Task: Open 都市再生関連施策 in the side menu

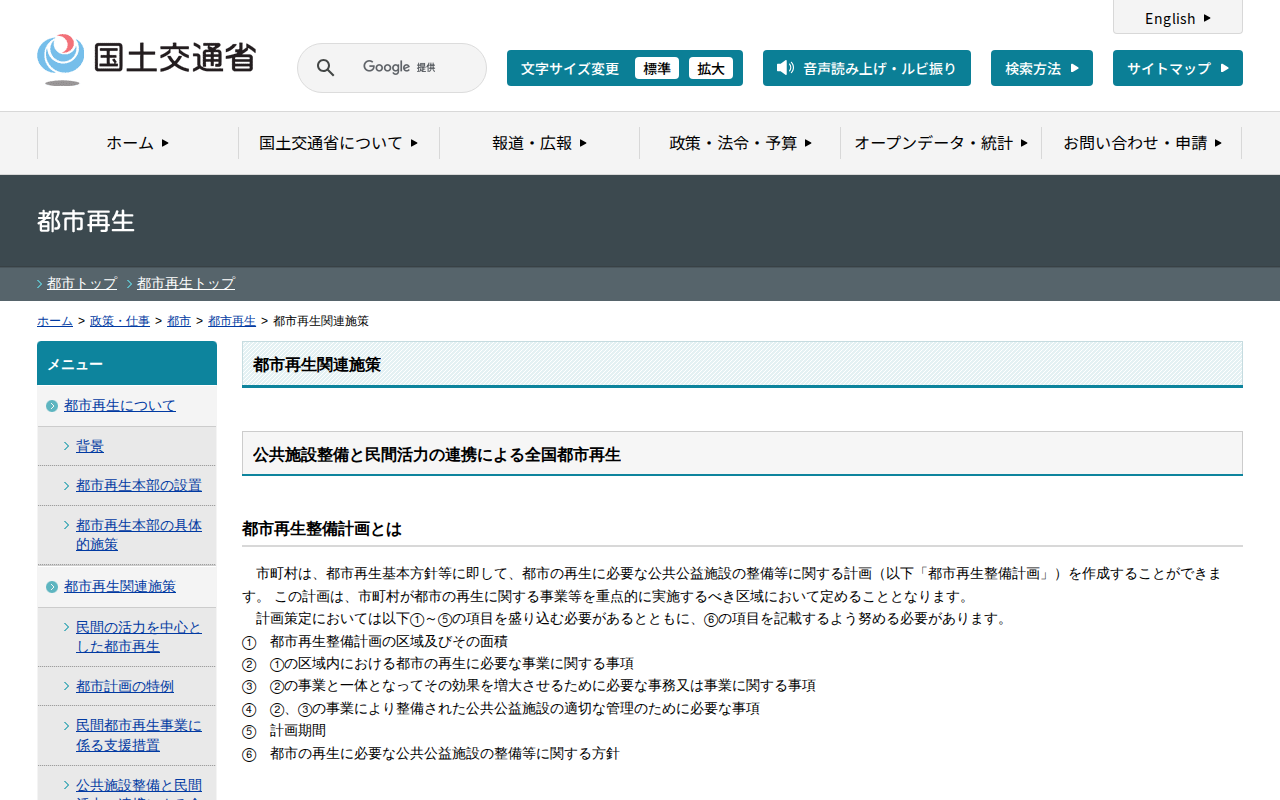Action: pos(120,587)
